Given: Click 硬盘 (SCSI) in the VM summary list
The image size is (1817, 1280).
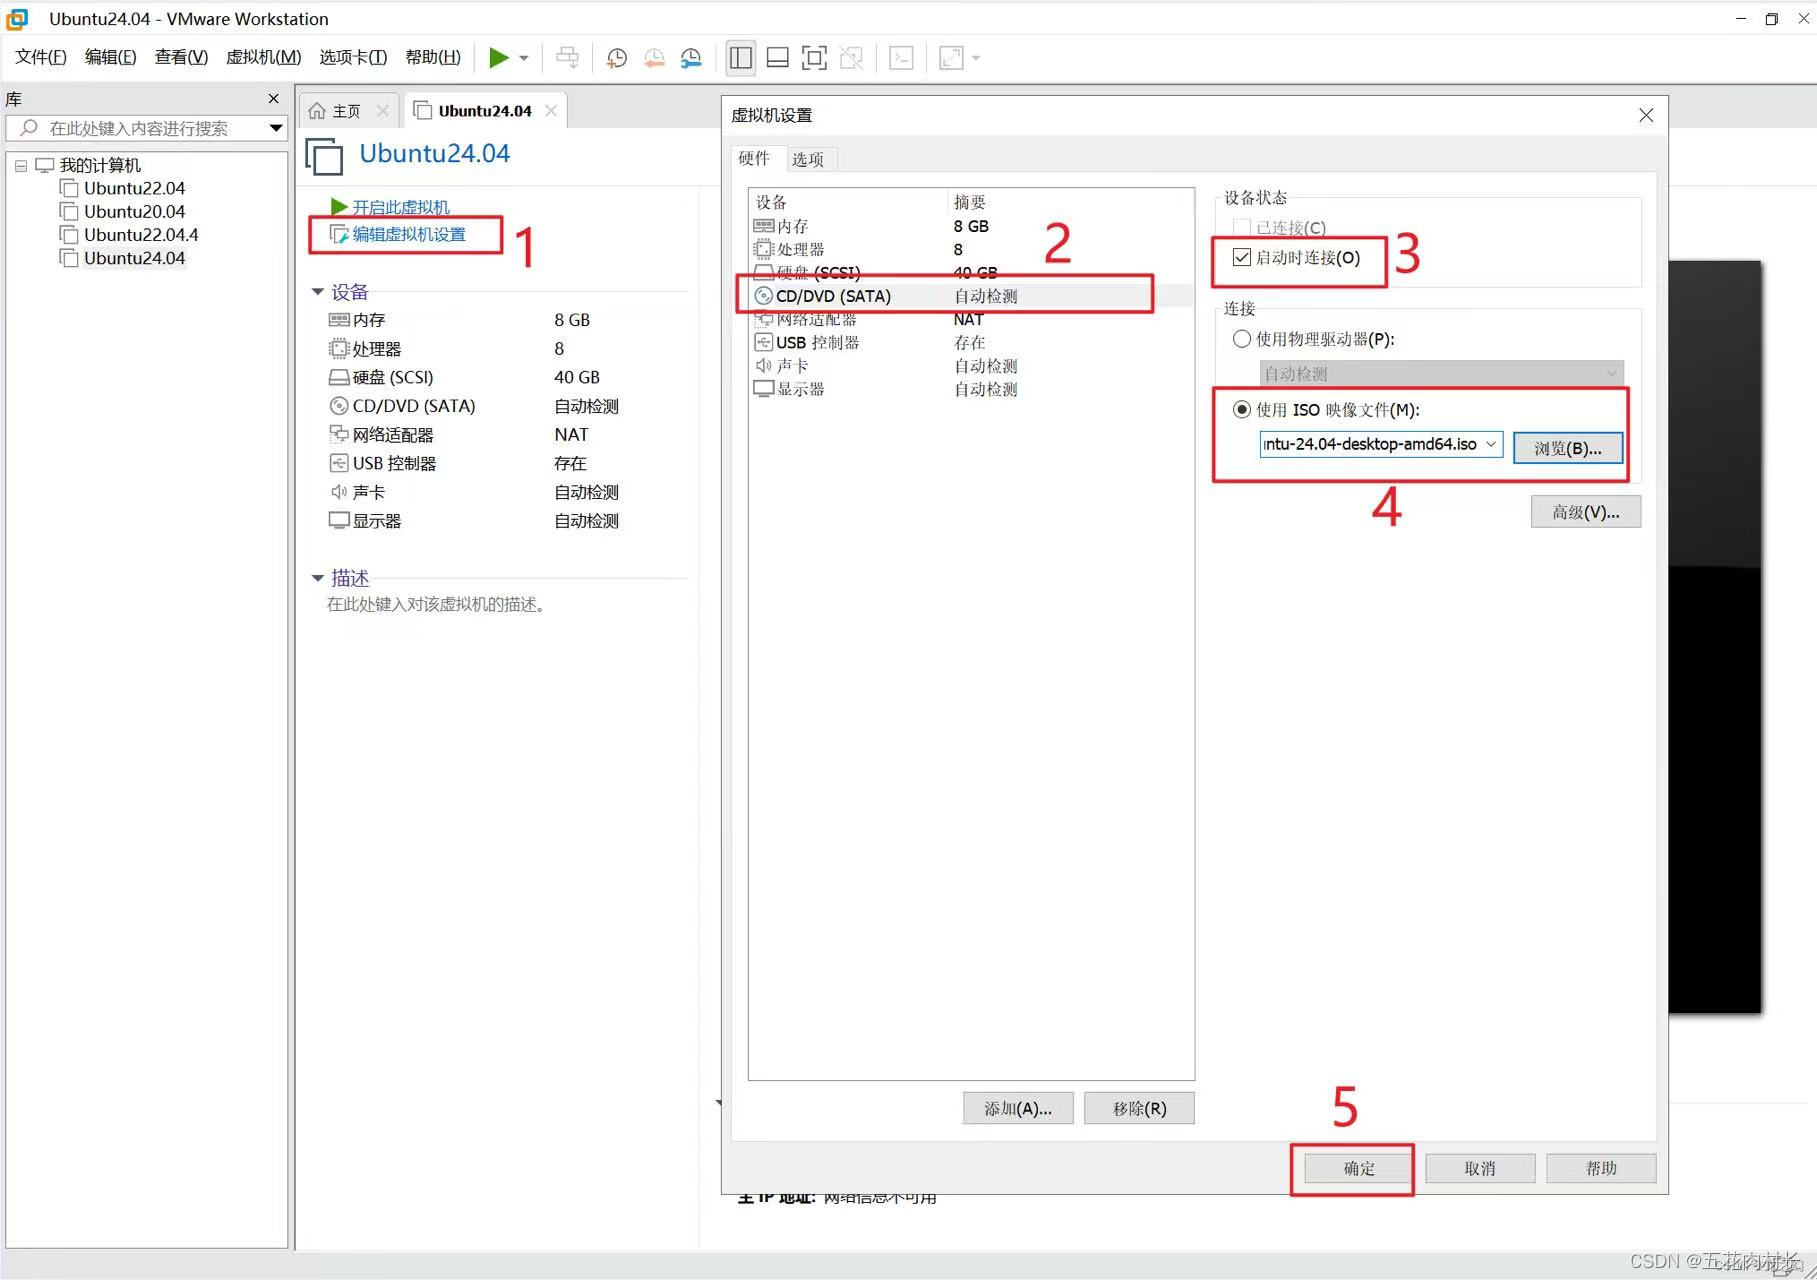Looking at the screenshot, I should point(393,377).
